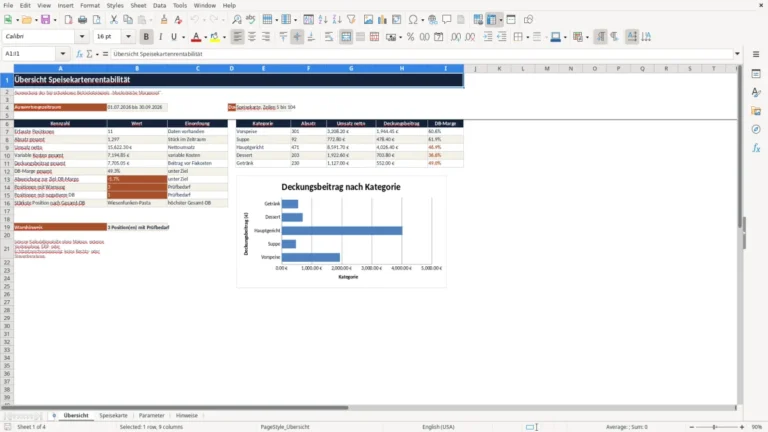The image size is (768, 432).
Task: Click the English (USA) language status
Action: point(438,427)
